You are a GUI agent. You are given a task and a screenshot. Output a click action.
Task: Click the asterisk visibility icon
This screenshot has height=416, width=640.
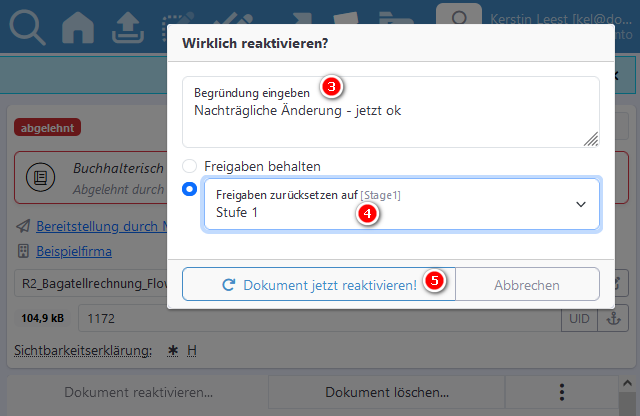point(171,350)
